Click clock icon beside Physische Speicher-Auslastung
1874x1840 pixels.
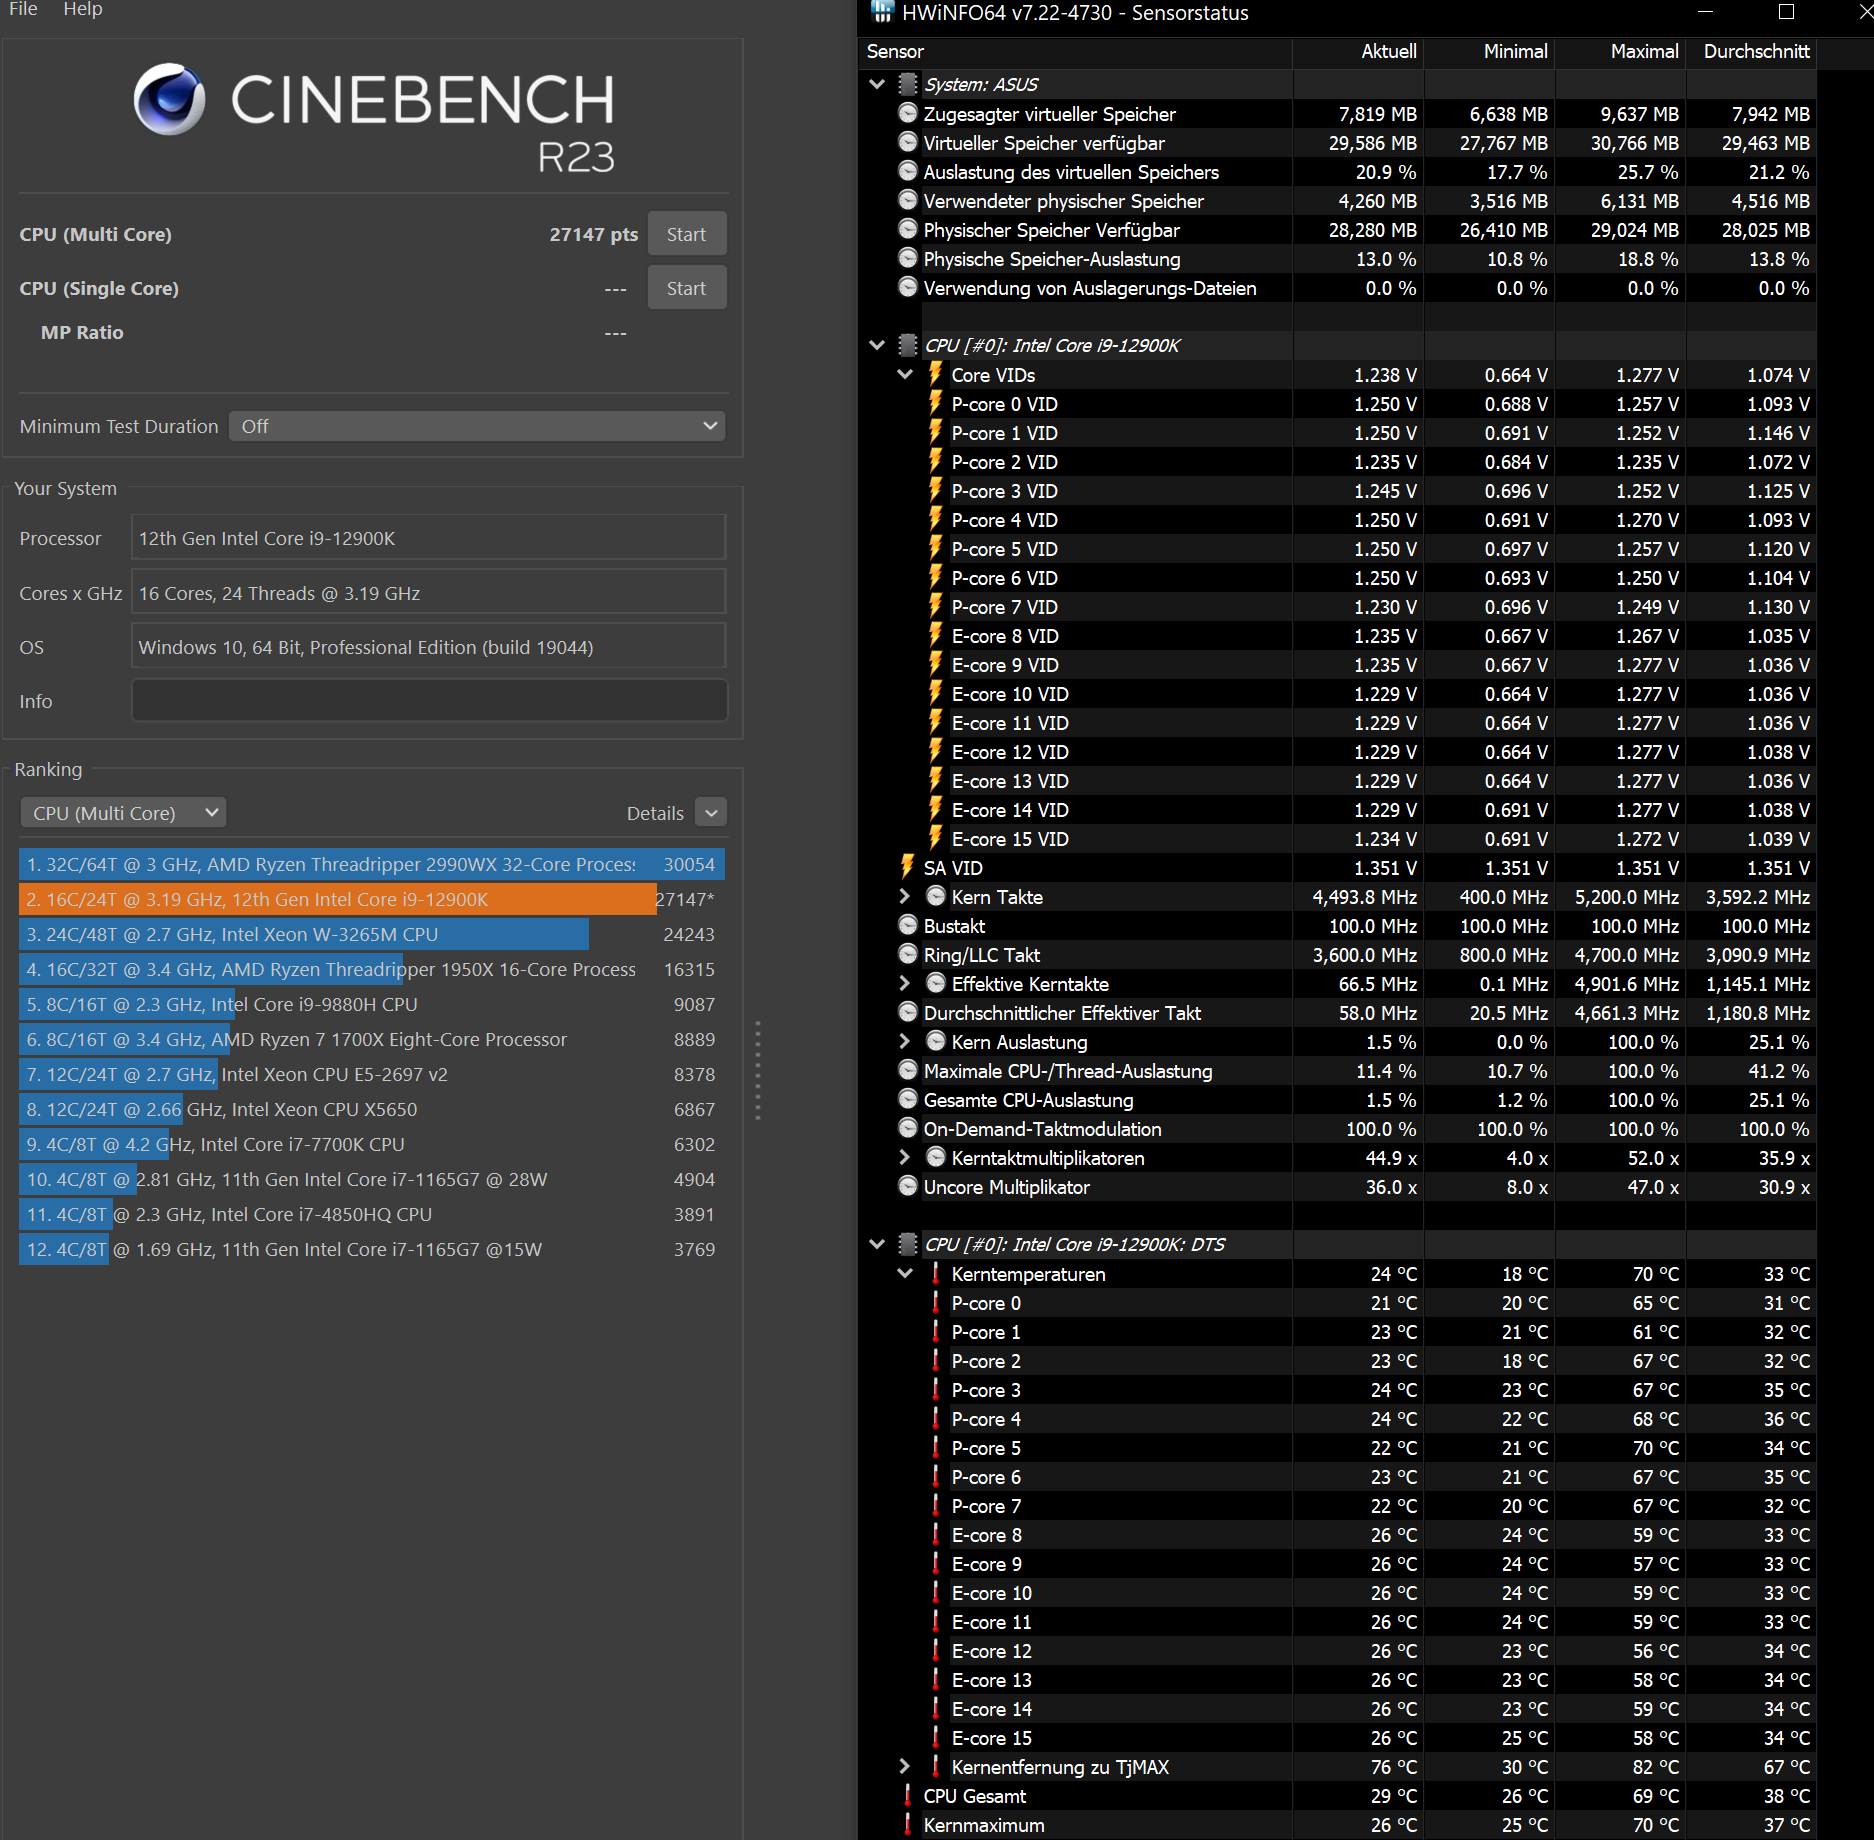point(908,258)
